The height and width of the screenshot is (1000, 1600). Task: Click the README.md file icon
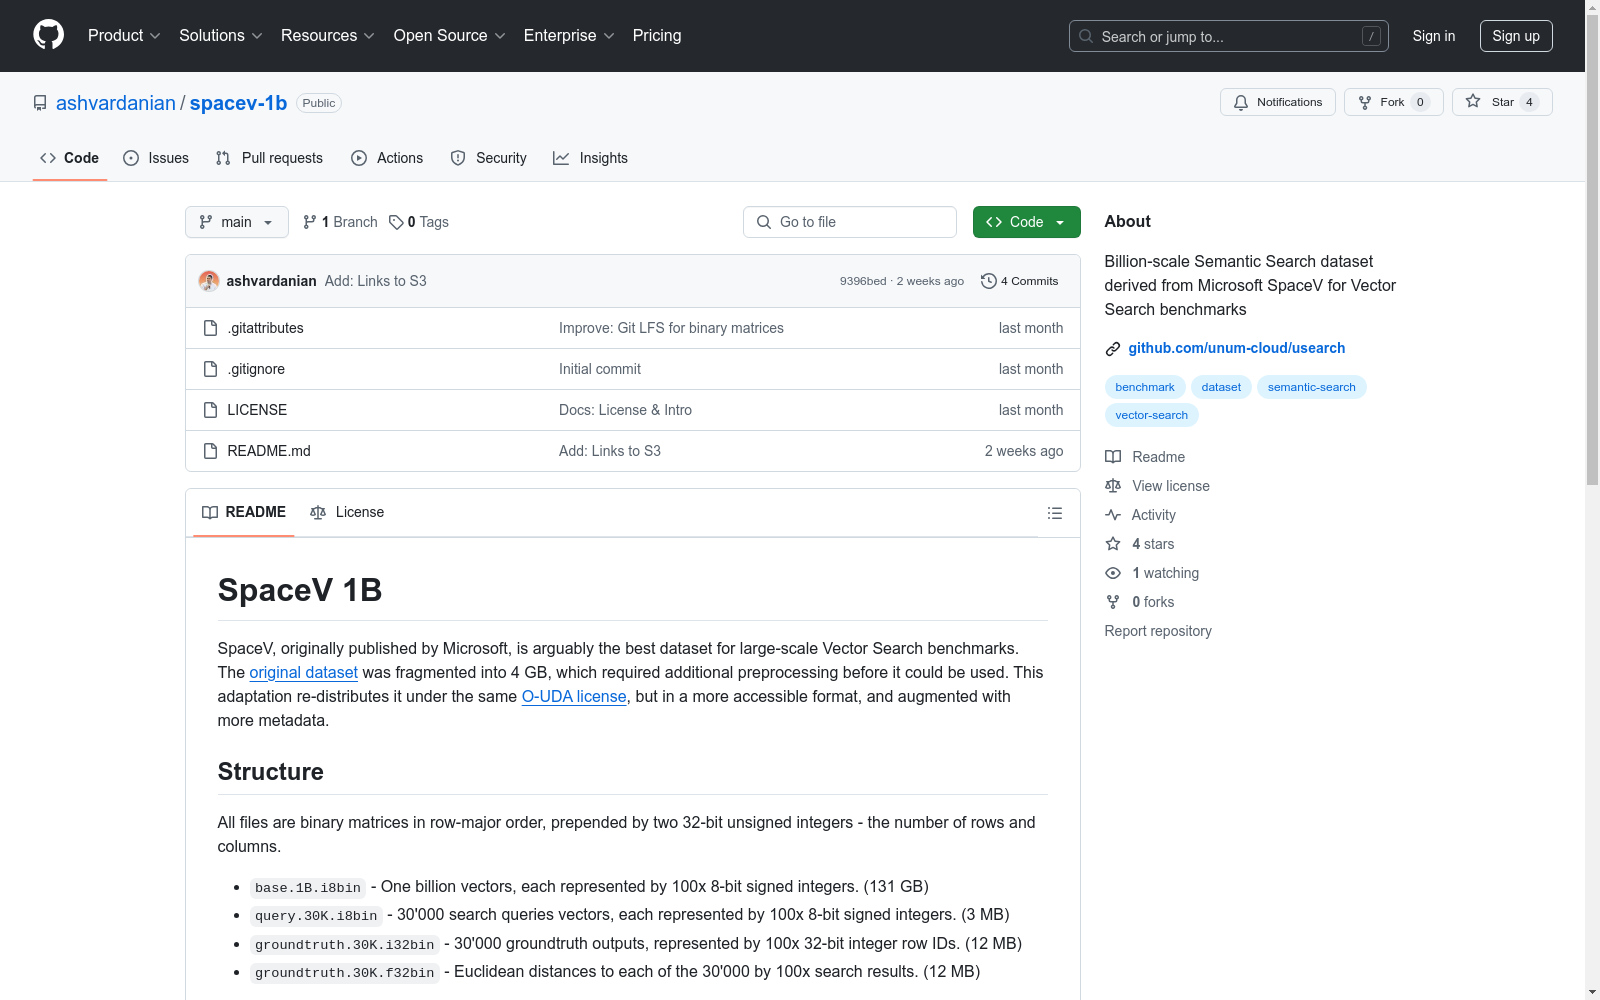(x=210, y=451)
